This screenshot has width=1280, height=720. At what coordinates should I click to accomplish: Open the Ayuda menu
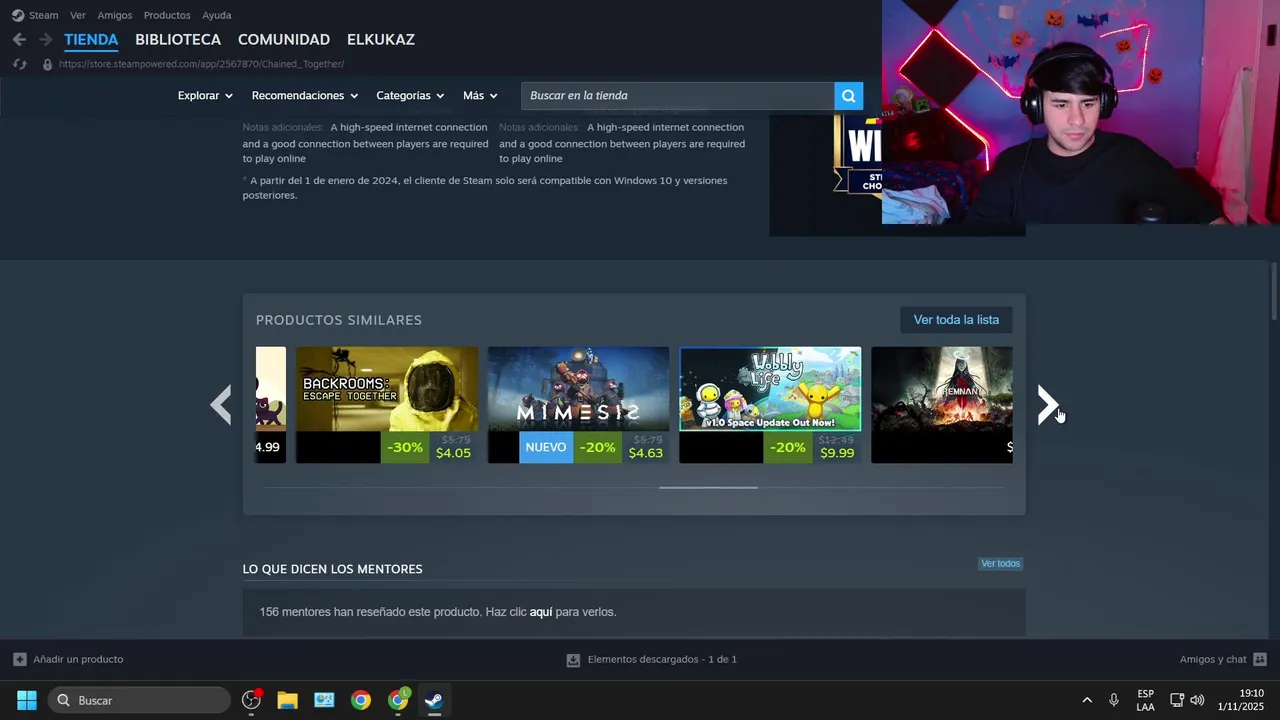coord(217,15)
